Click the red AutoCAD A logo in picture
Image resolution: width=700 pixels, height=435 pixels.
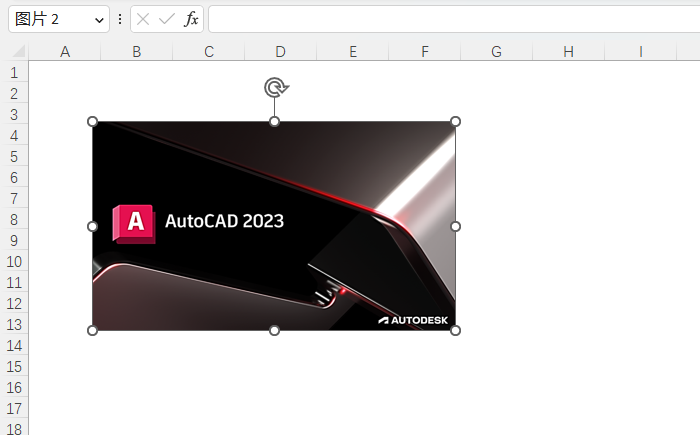point(134,224)
